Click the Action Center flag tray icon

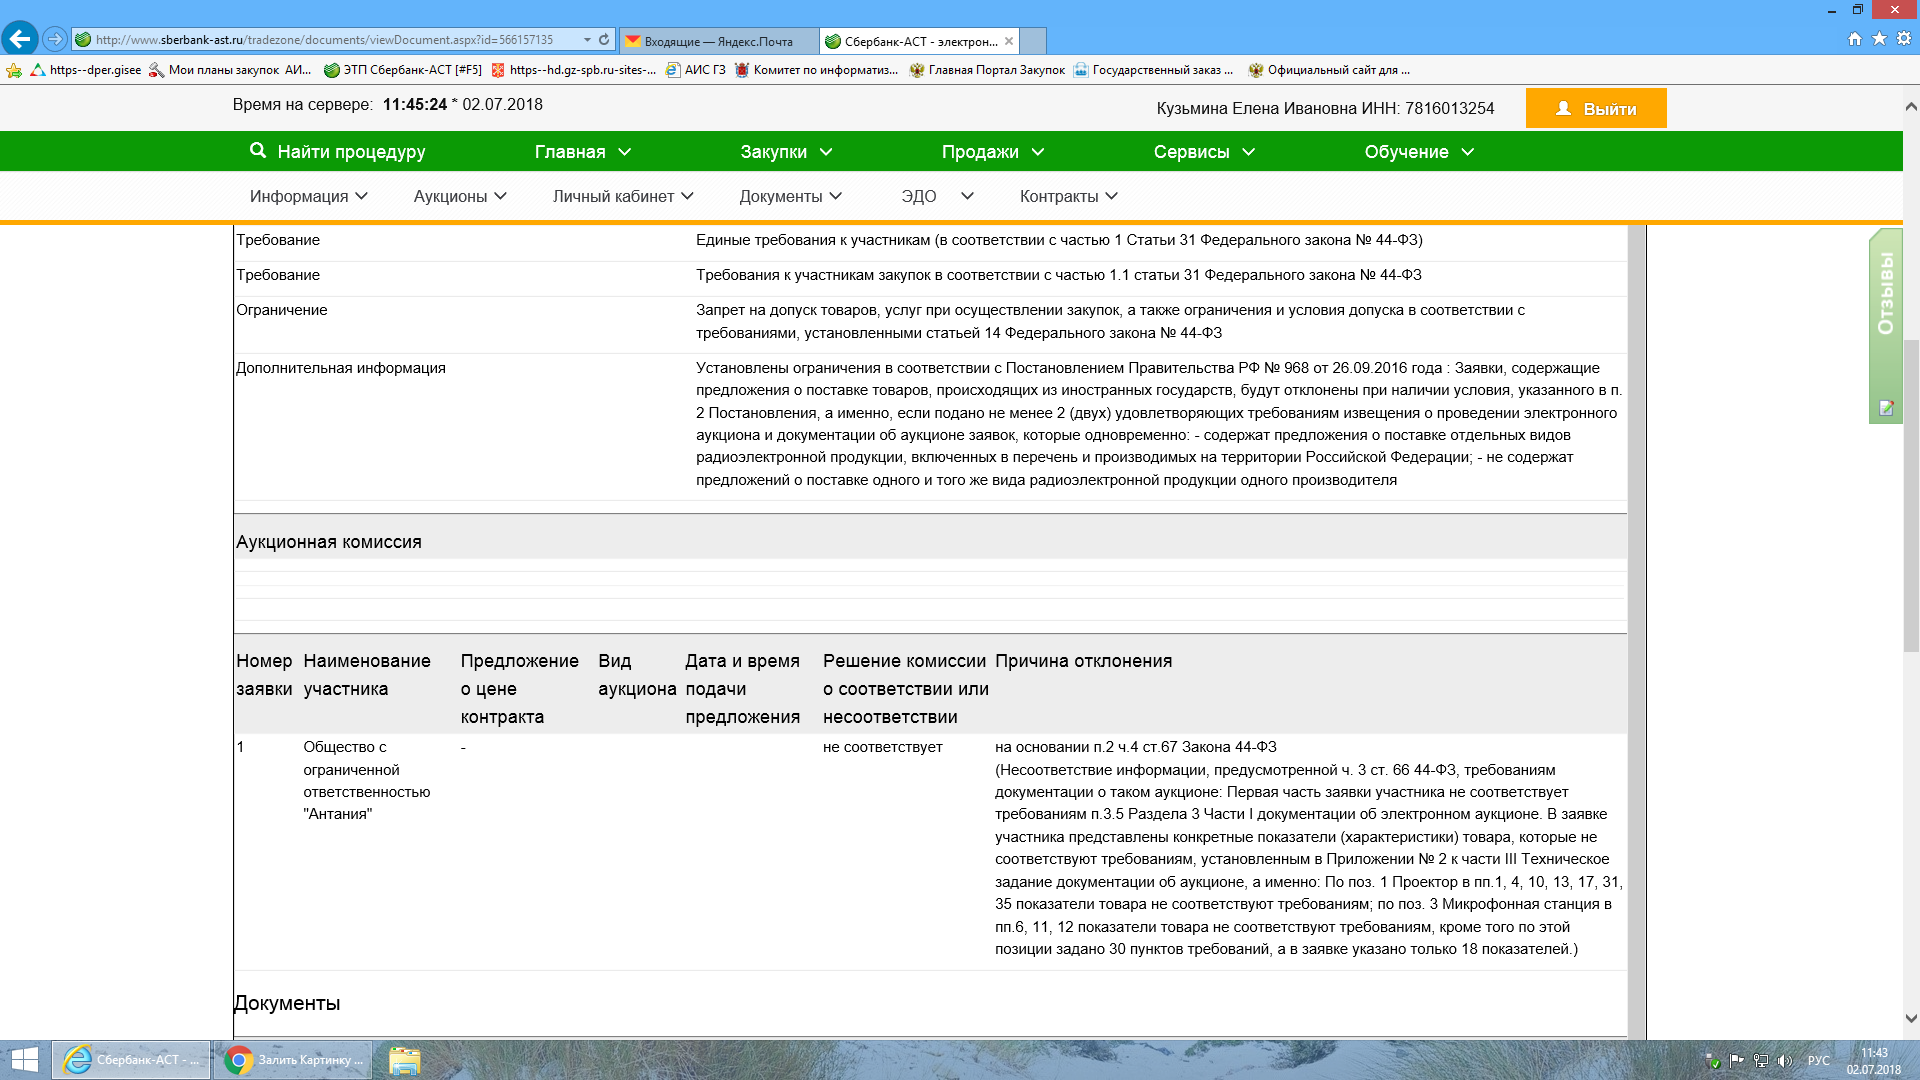point(1736,1061)
